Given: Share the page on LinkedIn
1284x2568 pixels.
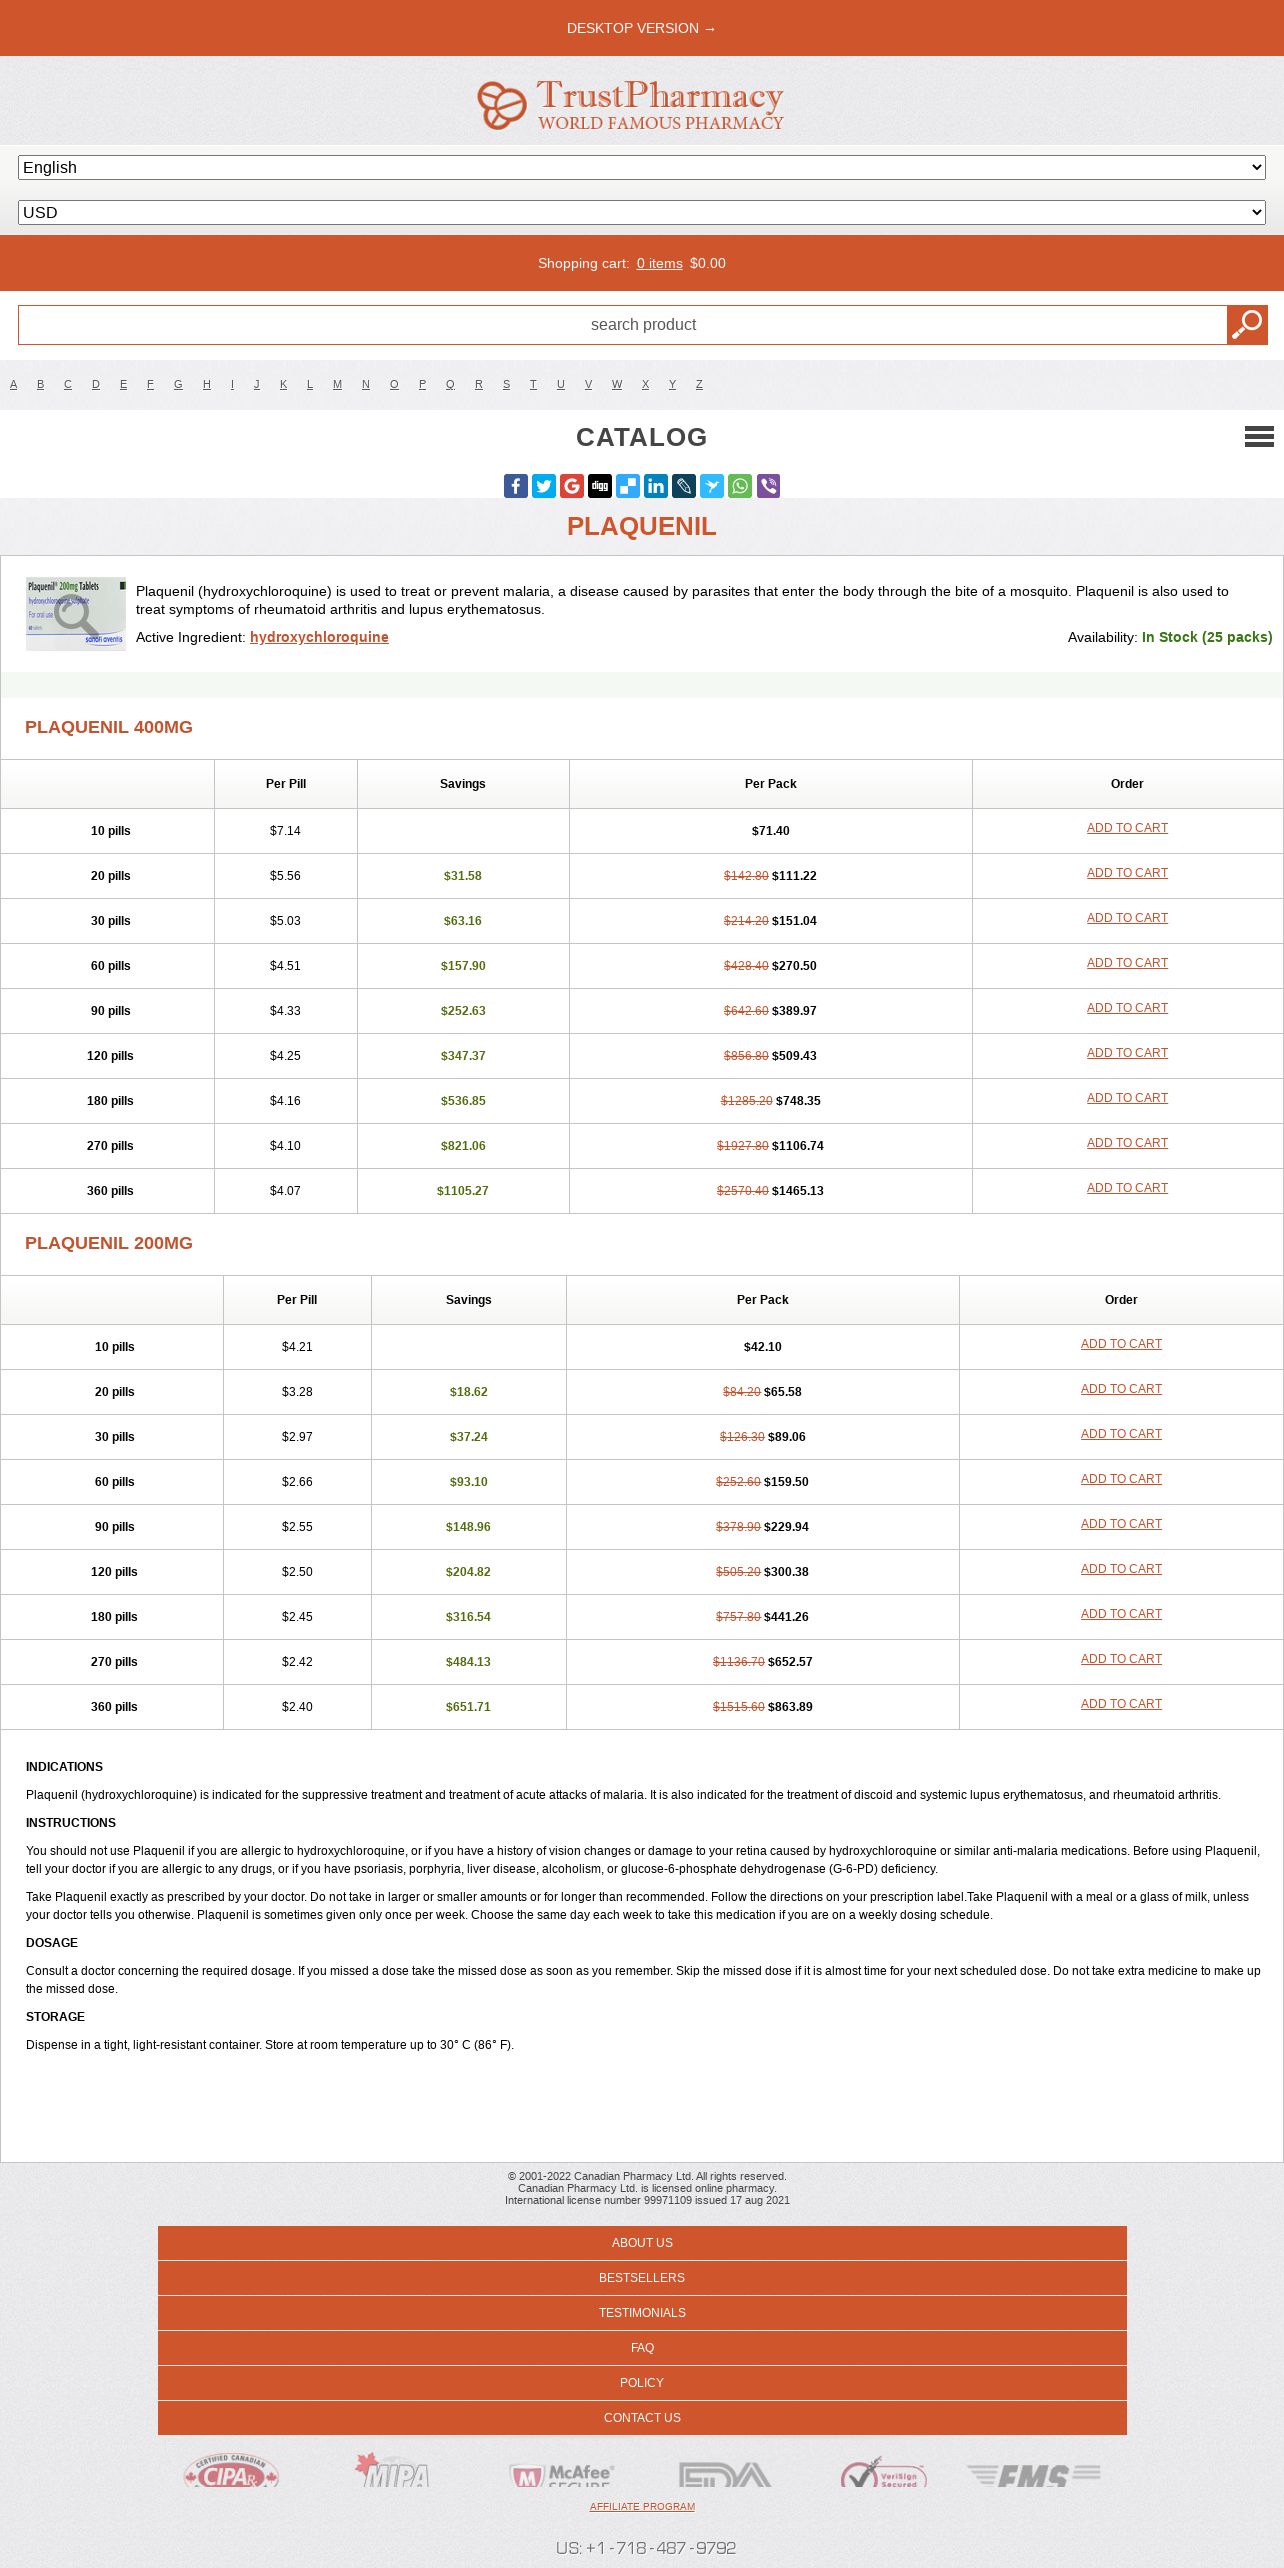Looking at the screenshot, I should (x=656, y=486).
